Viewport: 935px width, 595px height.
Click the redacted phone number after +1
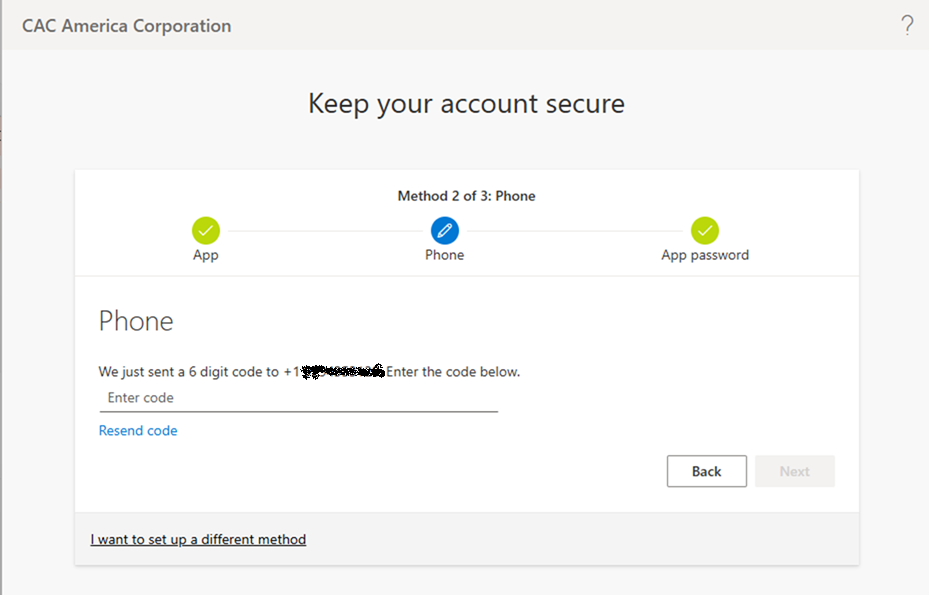[x=343, y=372]
